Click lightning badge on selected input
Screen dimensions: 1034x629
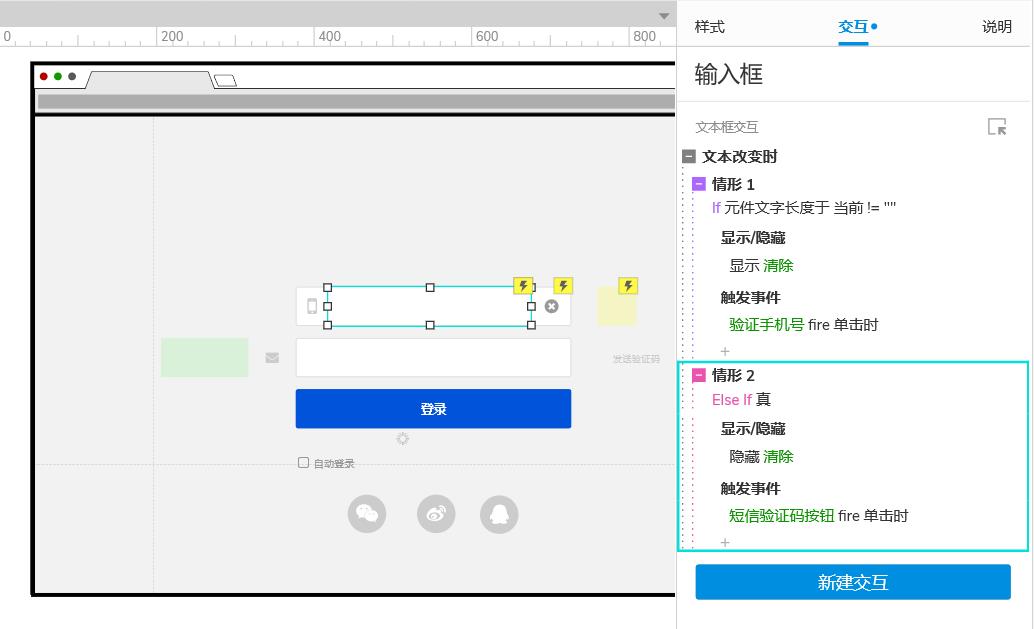pos(523,285)
